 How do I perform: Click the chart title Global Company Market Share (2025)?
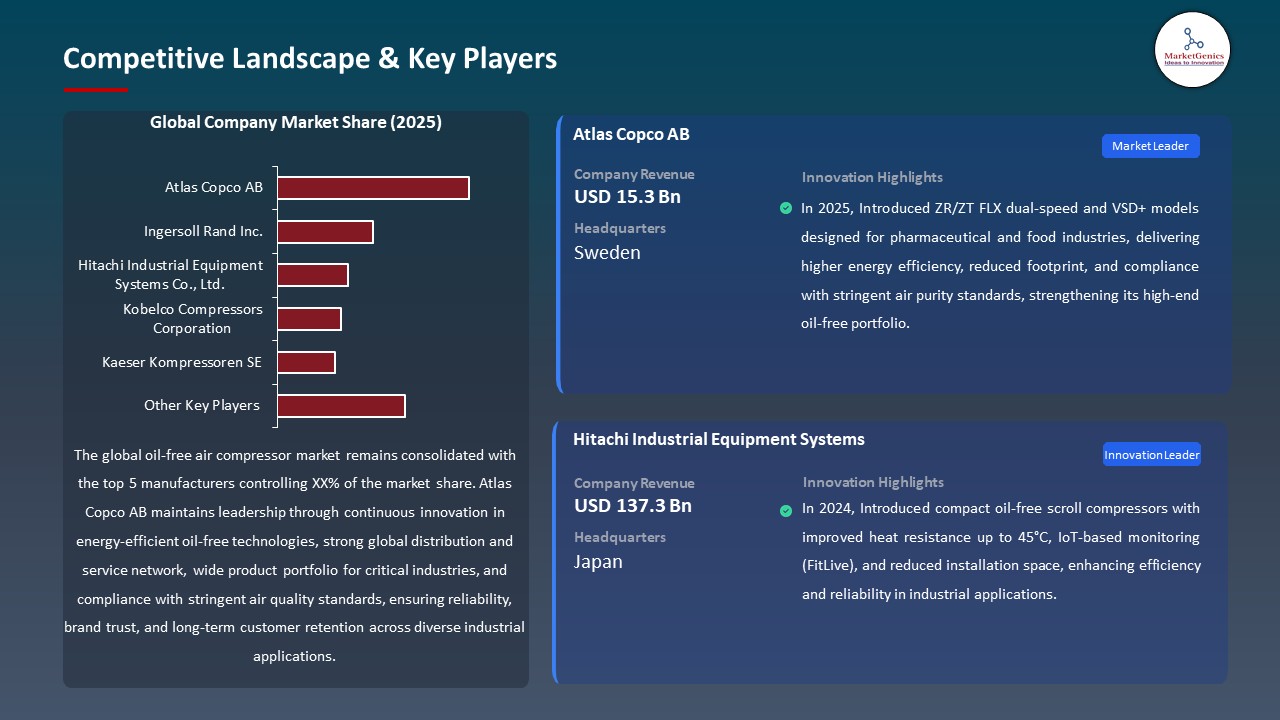tap(296, 123)
